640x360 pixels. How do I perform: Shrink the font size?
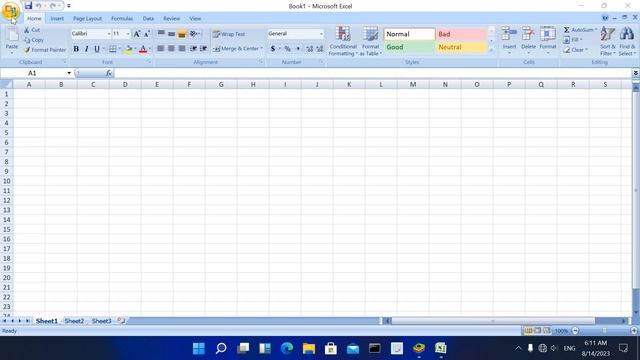[x=147, y=34]
